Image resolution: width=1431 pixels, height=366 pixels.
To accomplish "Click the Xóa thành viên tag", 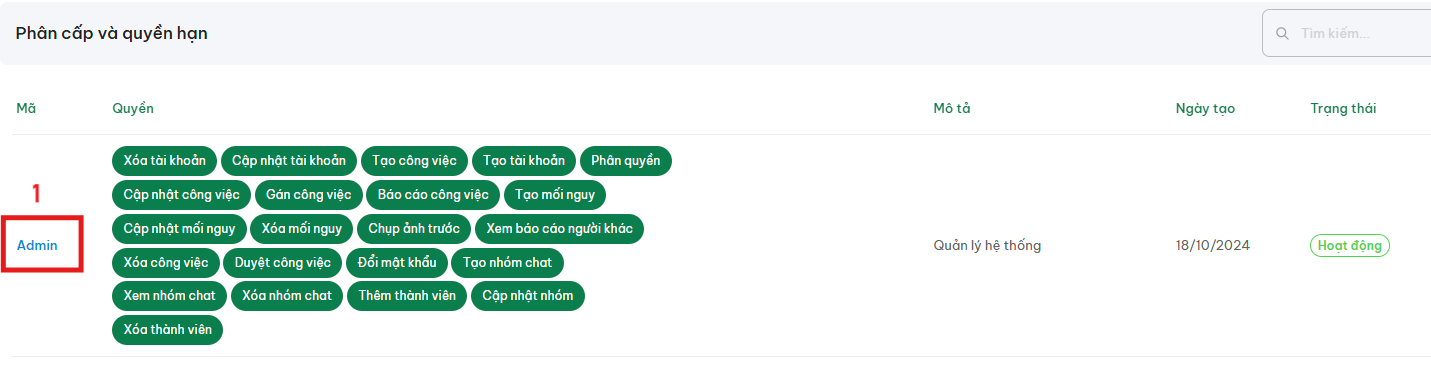I will [x=167, y=329].
